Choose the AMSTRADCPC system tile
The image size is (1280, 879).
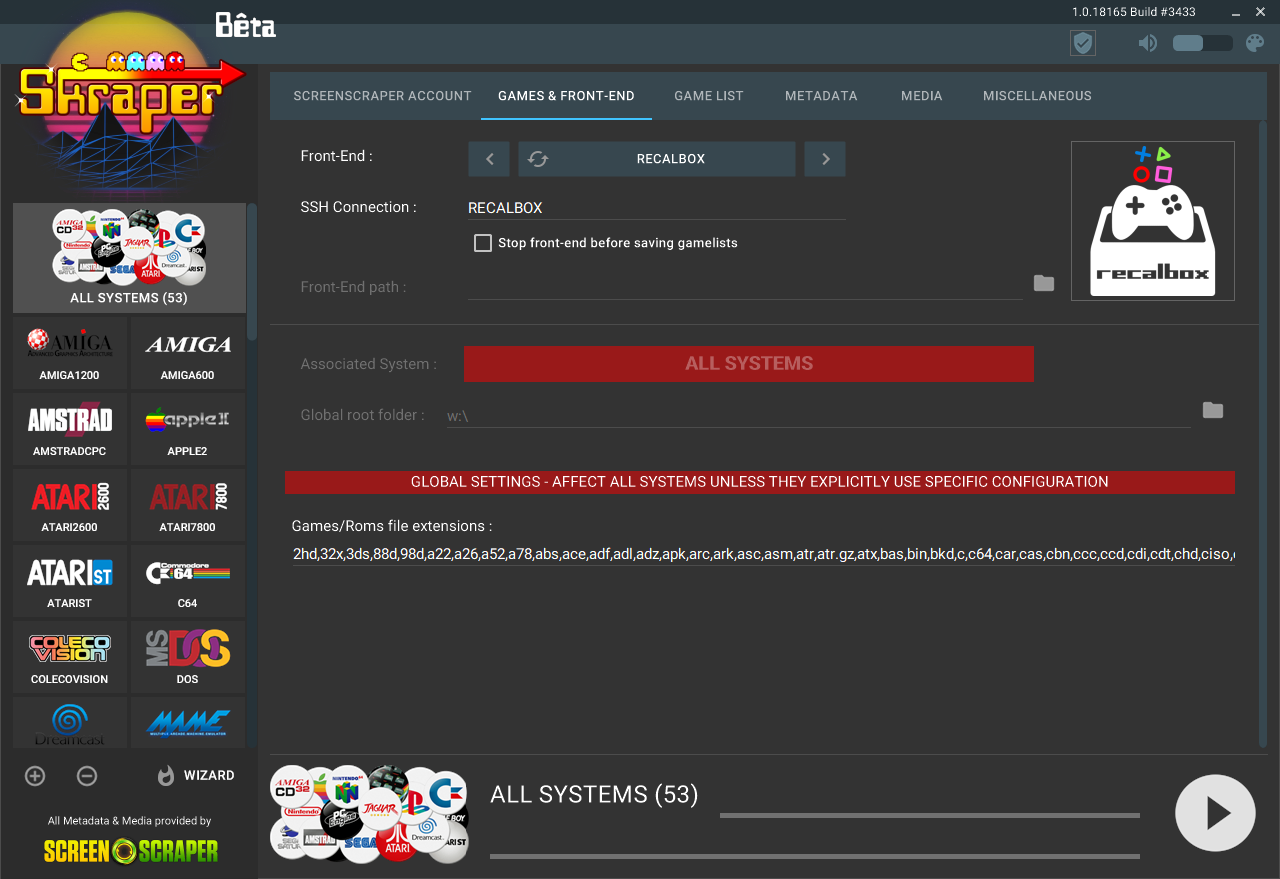70,430
